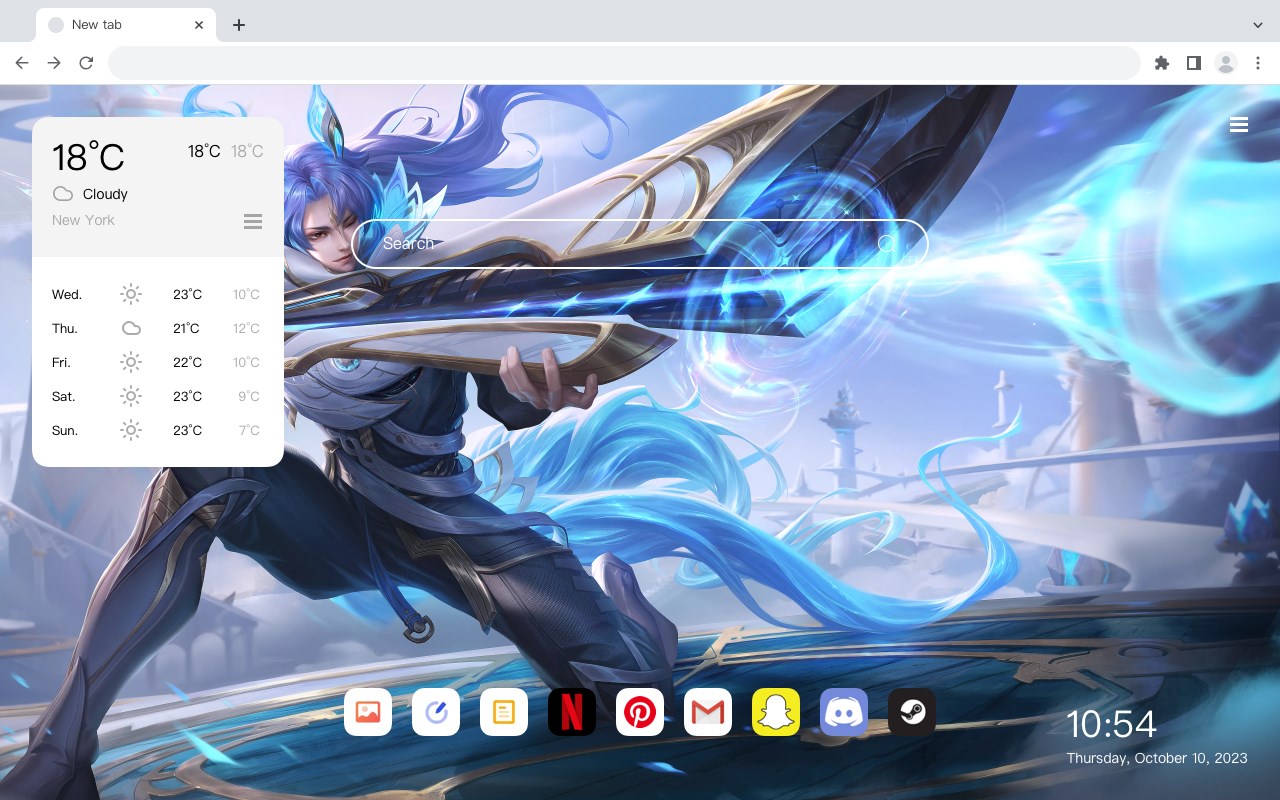Viewport: 1280px width, 800px height.
Task: Click the Search input field
Action: point(639,244)
